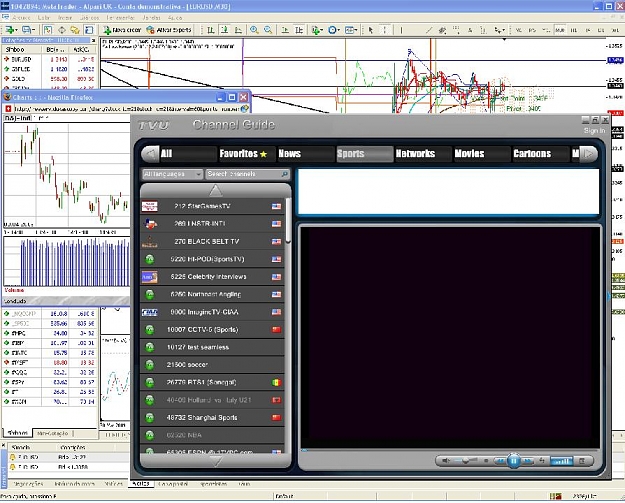
Task: Stop playback with the small stop button
Action: pyautogui.click(x=486, y=461)
